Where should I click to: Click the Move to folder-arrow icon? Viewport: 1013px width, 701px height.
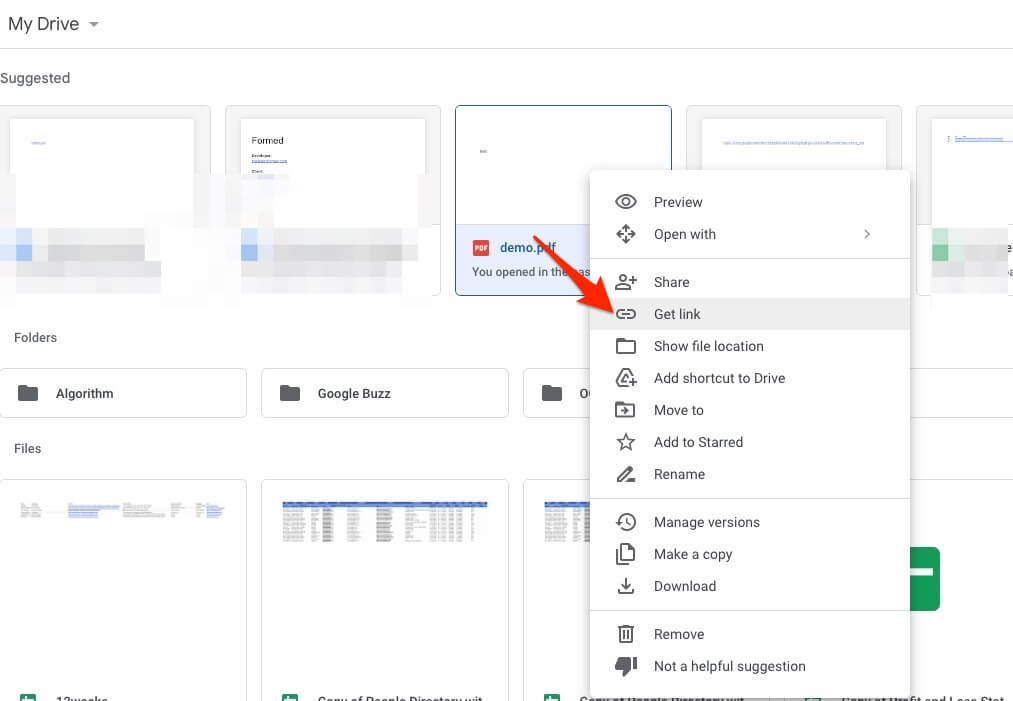[x=626, y=410]
